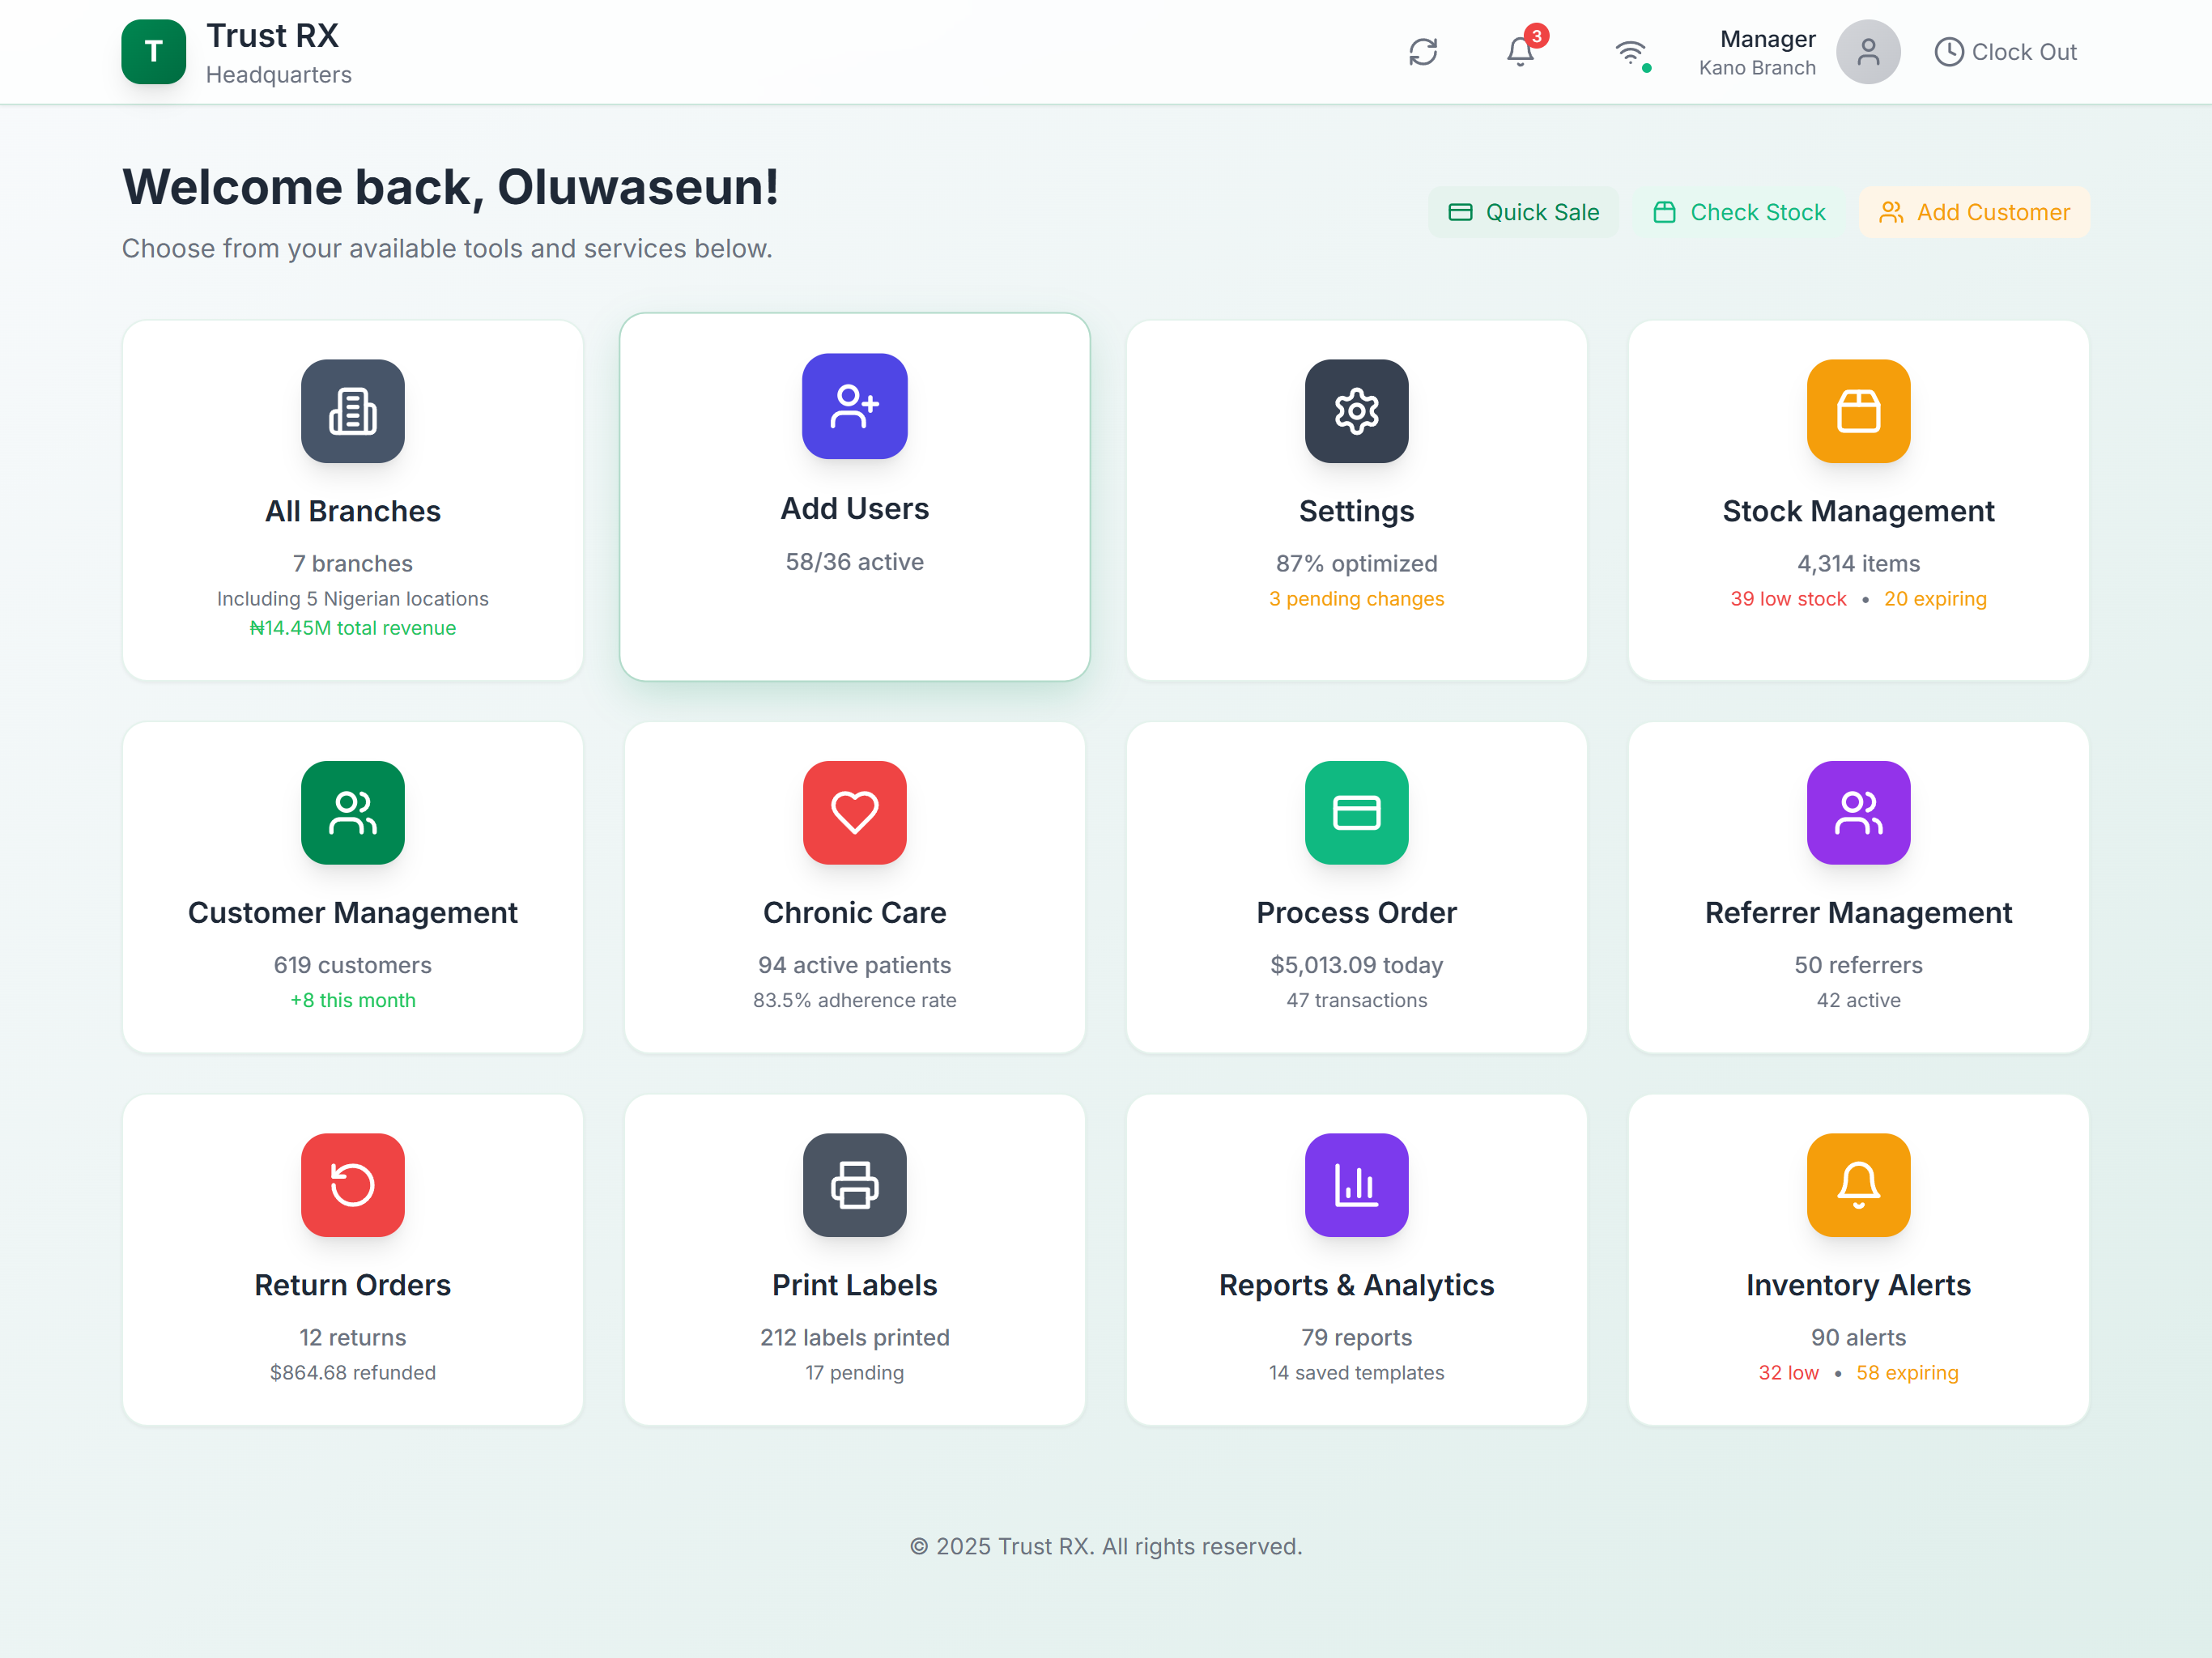Select the Referrer Management card title
2212x1658 pixels.
pyautogui.click(x=1857, y=912)
